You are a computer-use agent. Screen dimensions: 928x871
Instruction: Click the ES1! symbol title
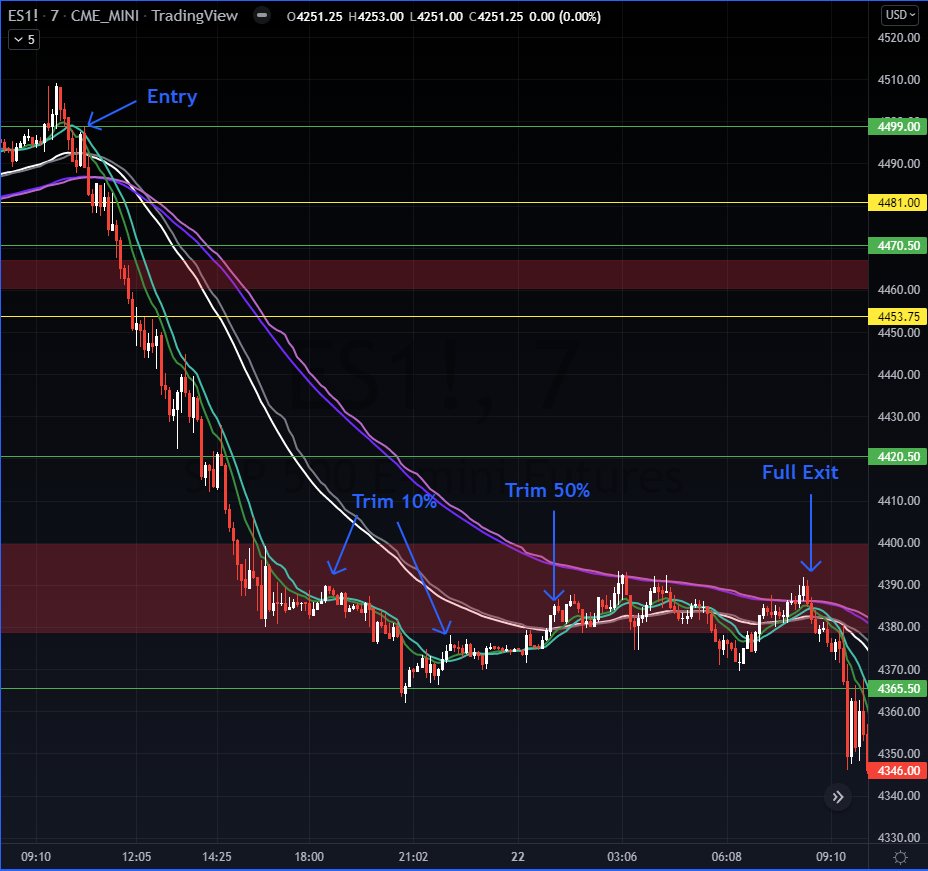coord(22,15)
